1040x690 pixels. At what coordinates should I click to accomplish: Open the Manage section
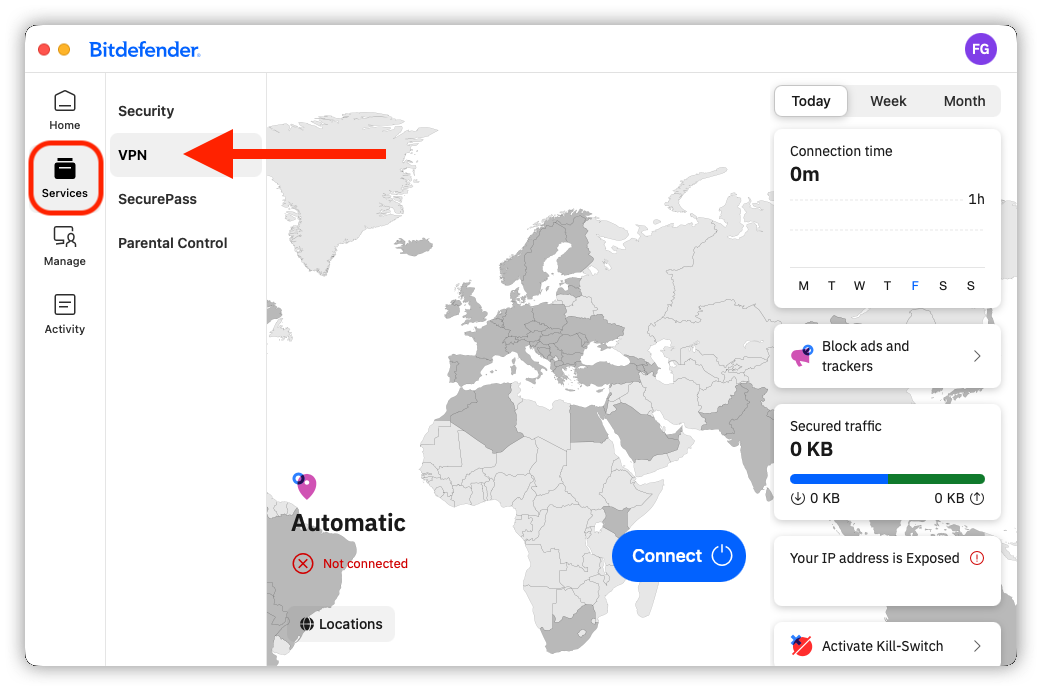click(64, 246)
